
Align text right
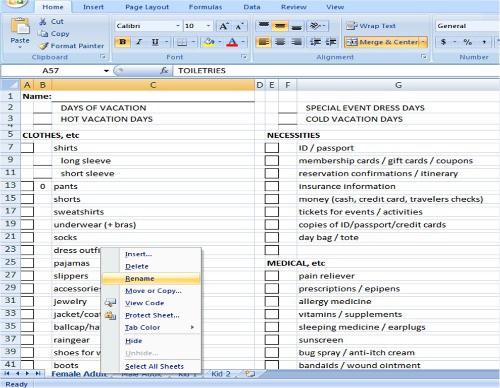(296, 42)
